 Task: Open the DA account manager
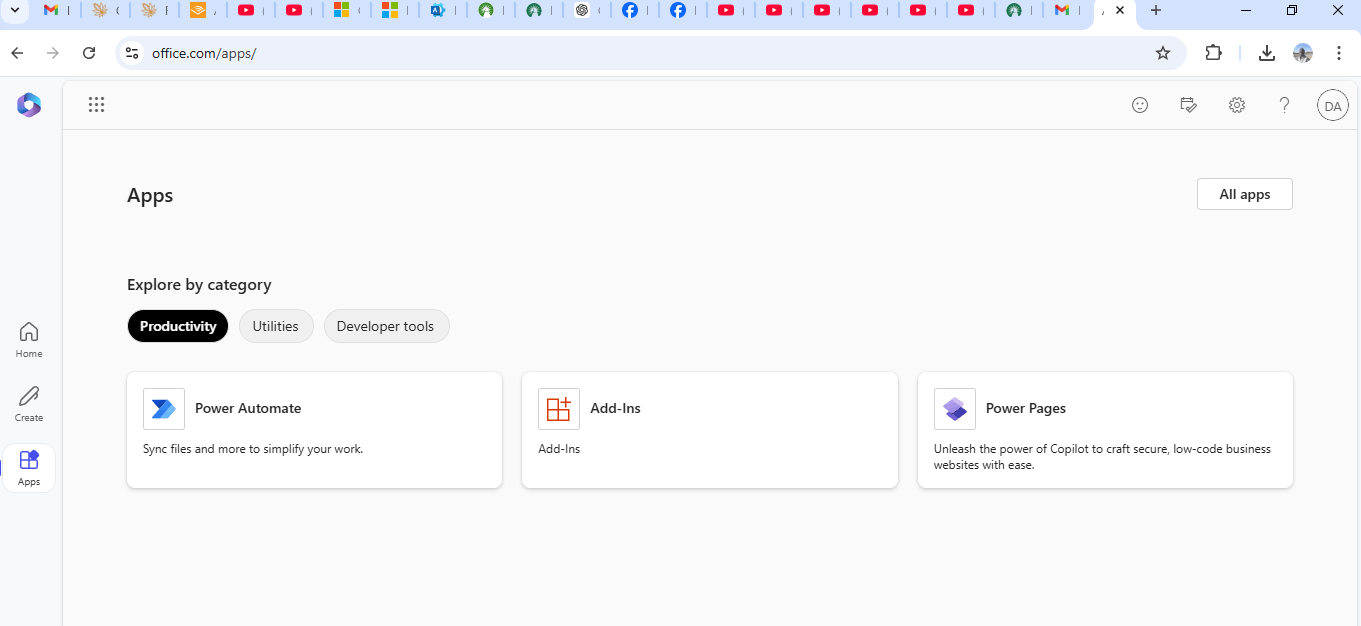click(1333, 105)
